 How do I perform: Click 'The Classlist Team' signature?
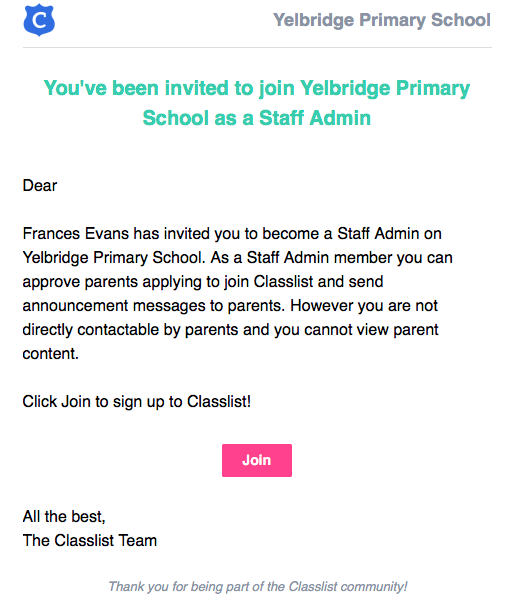pyautogui.click(x=90, y=541)
